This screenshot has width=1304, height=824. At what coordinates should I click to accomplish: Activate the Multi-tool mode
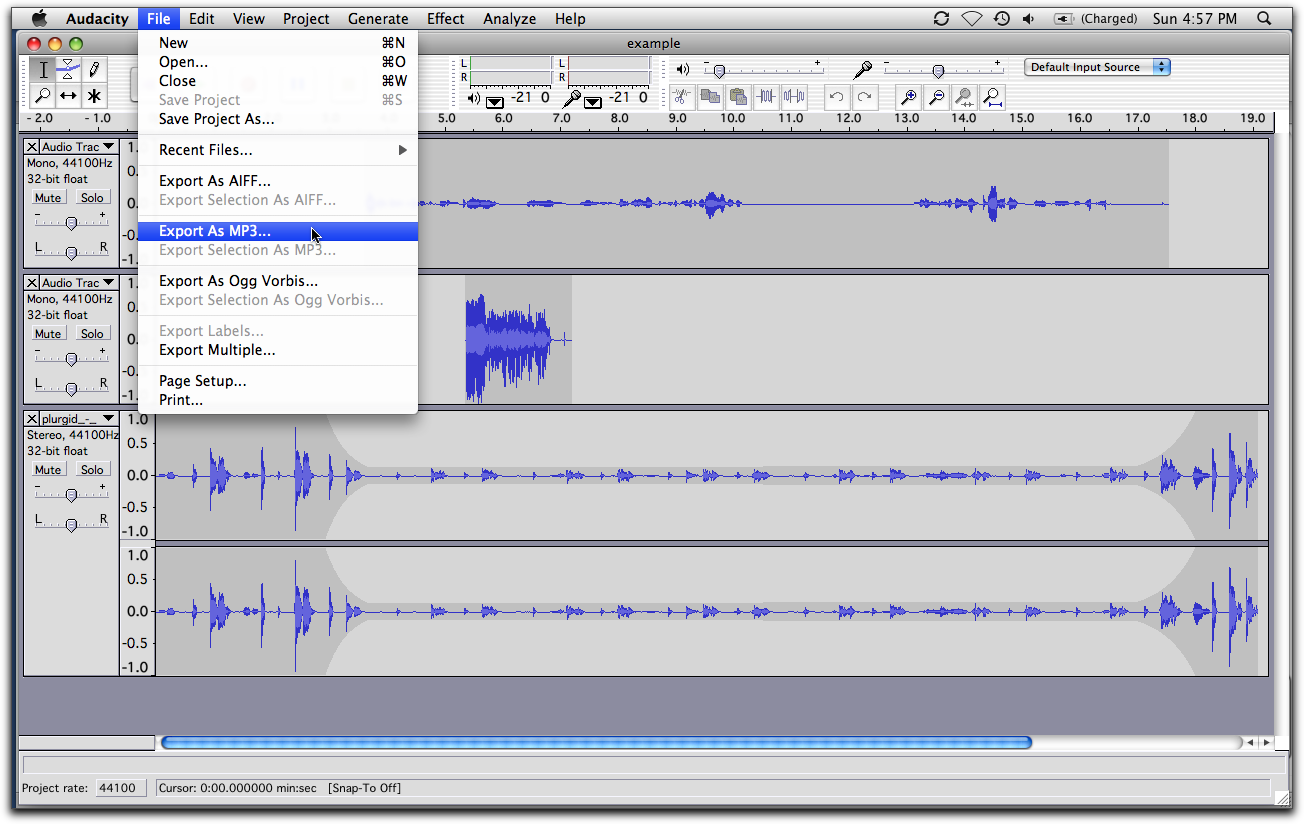click(94, 96)
